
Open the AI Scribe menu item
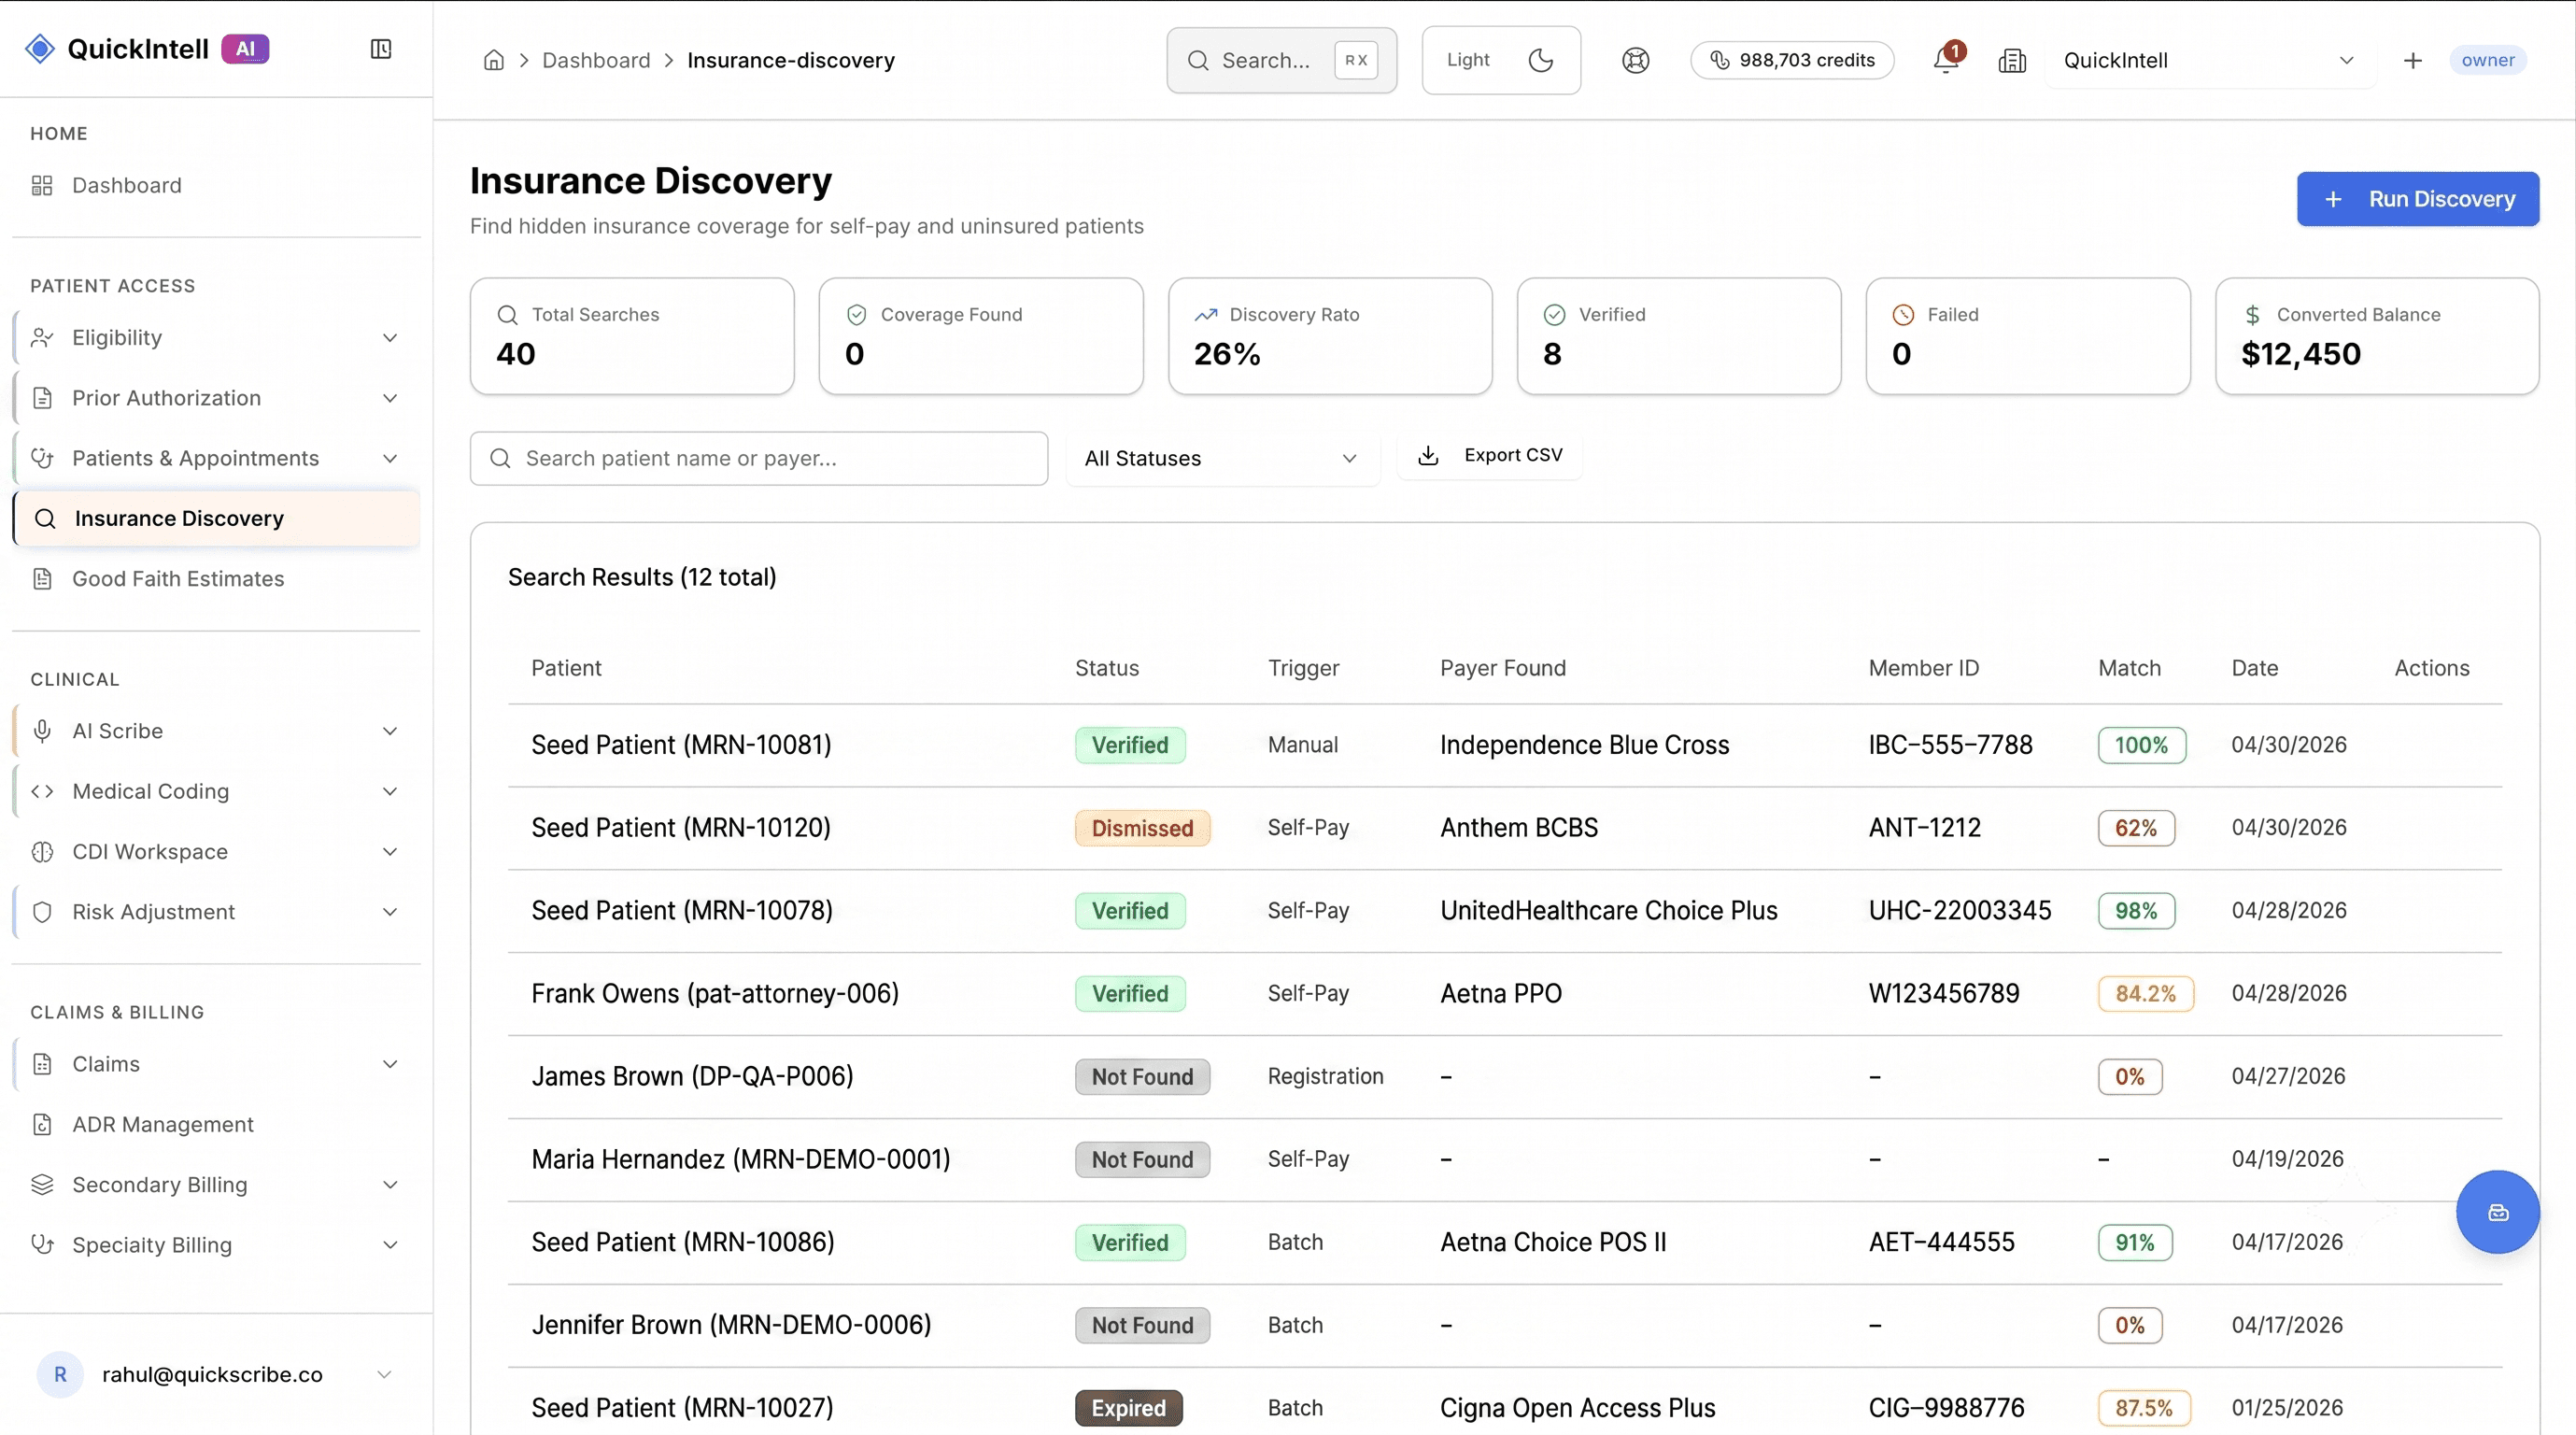216,731
